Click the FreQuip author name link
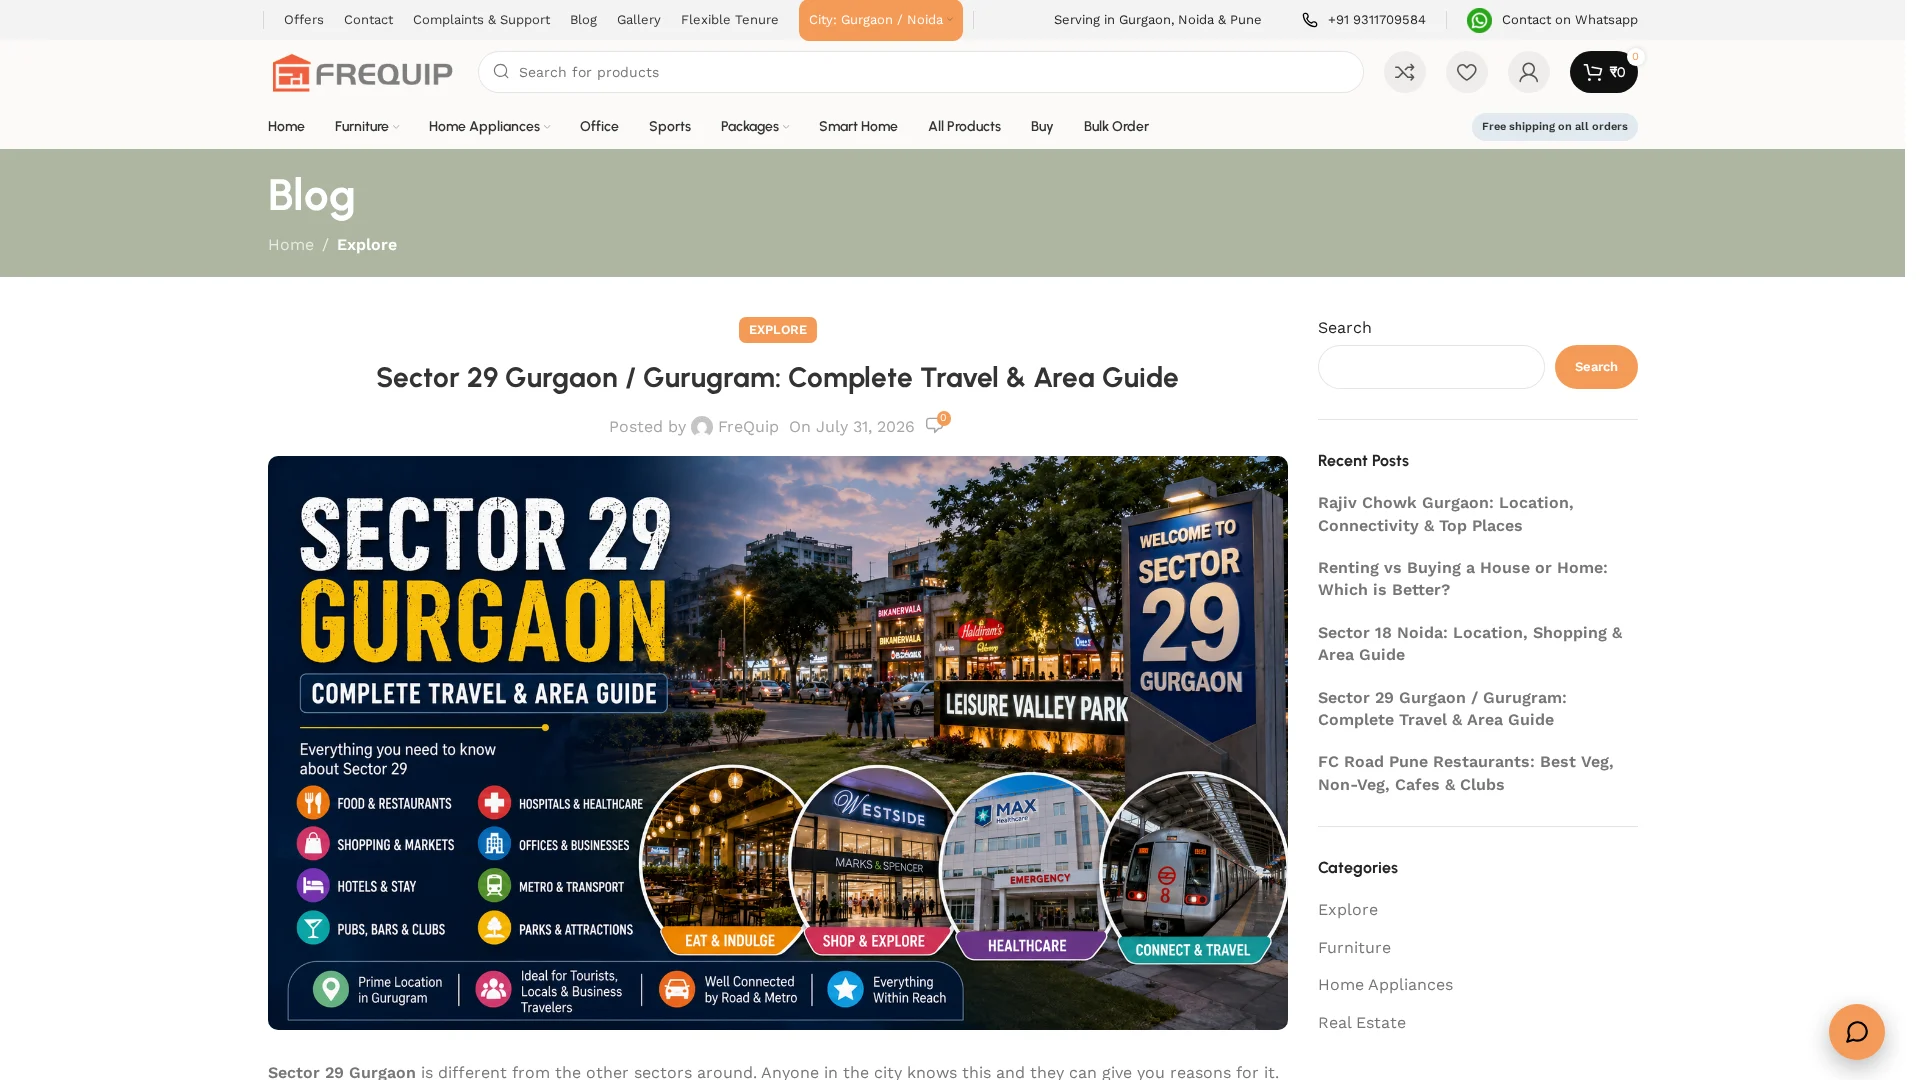The image size is (1920, 1080). coord(748,427)
